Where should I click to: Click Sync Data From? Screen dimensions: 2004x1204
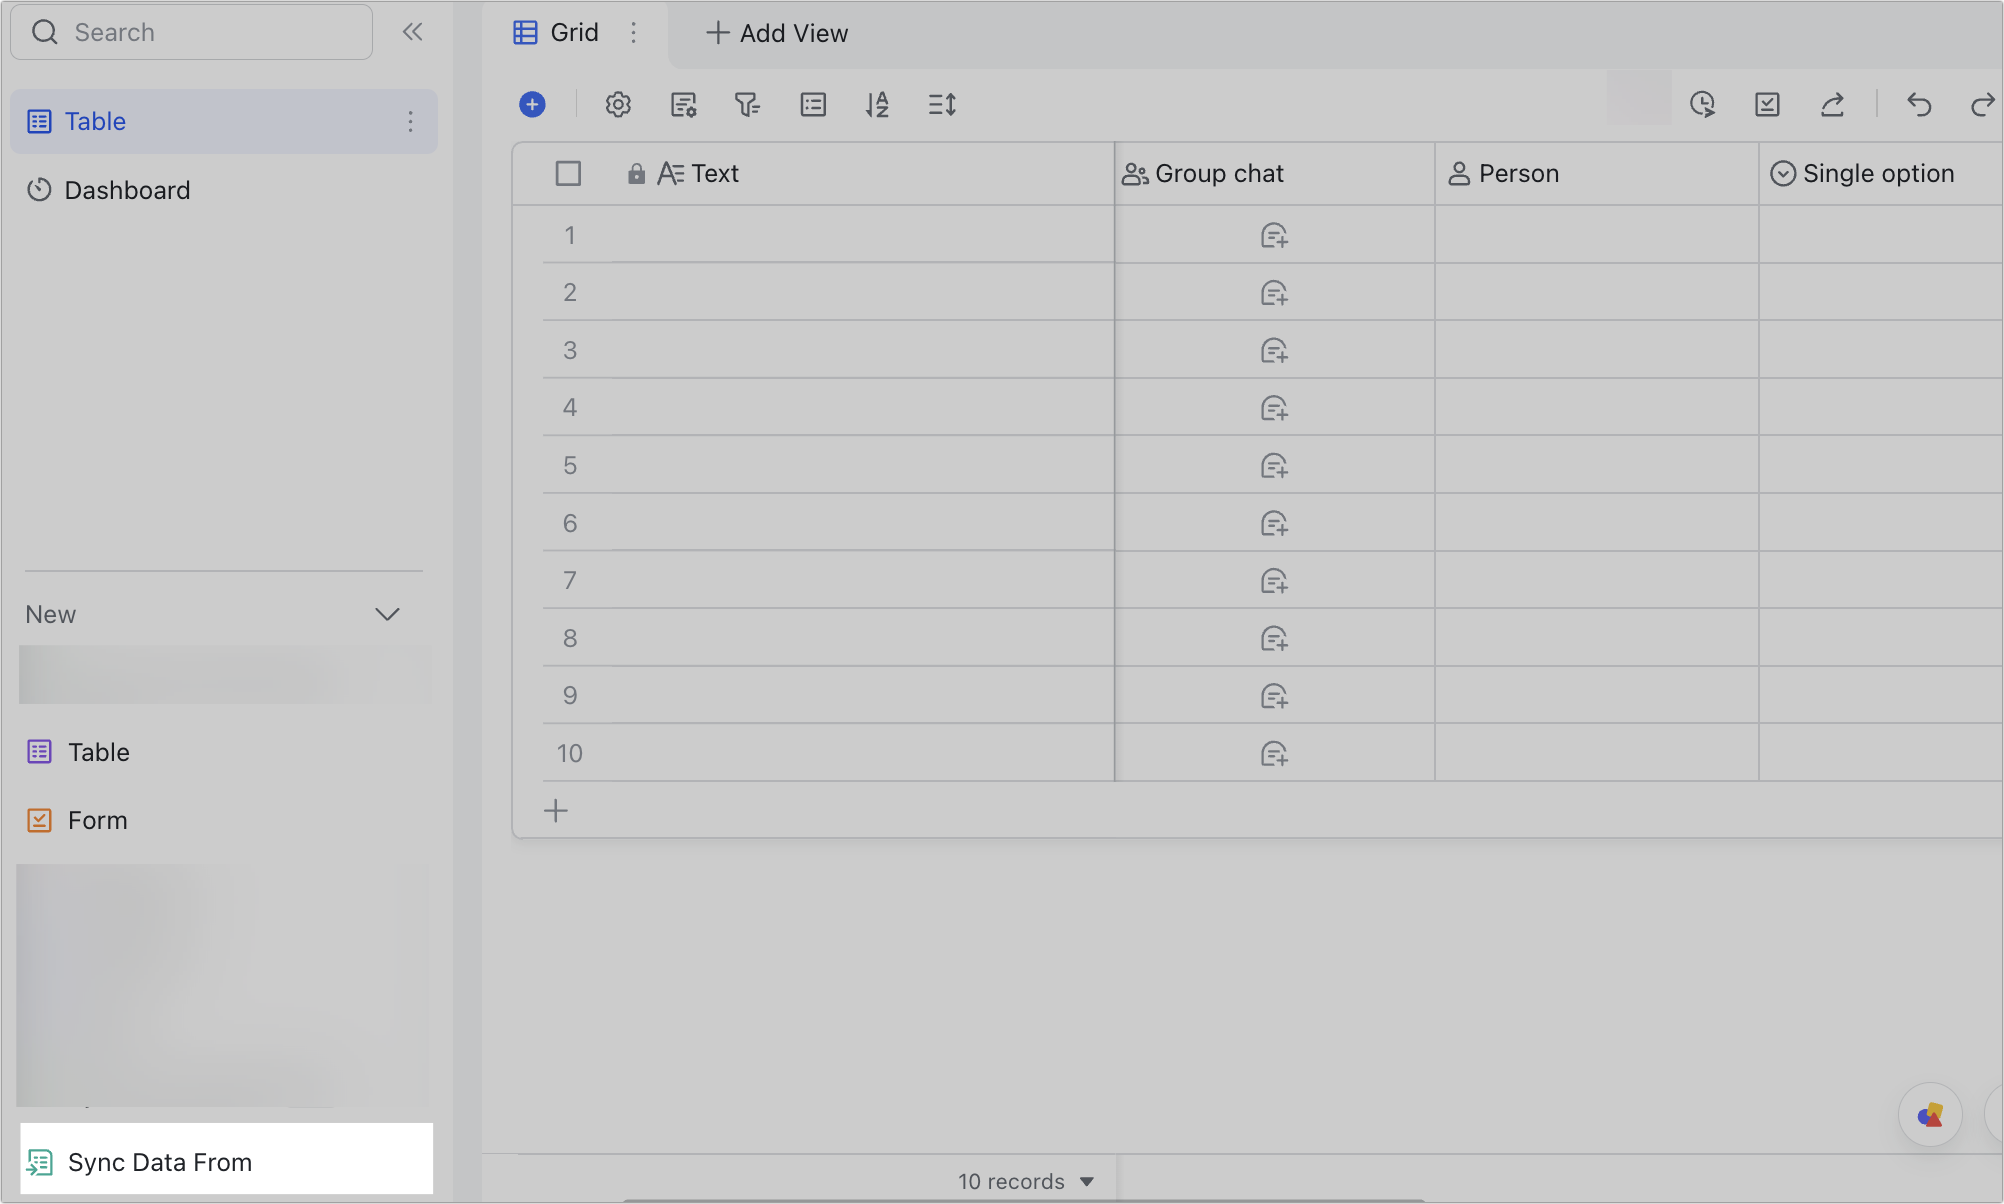click(160, 1161)
